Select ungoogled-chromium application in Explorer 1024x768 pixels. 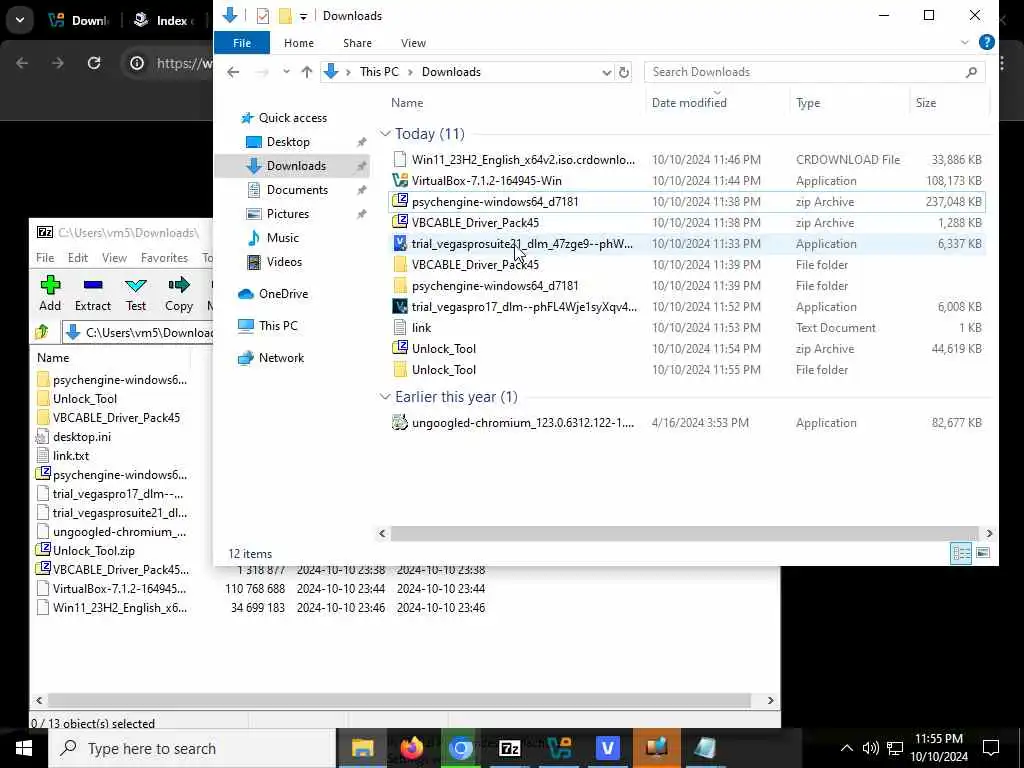[686, 423]
